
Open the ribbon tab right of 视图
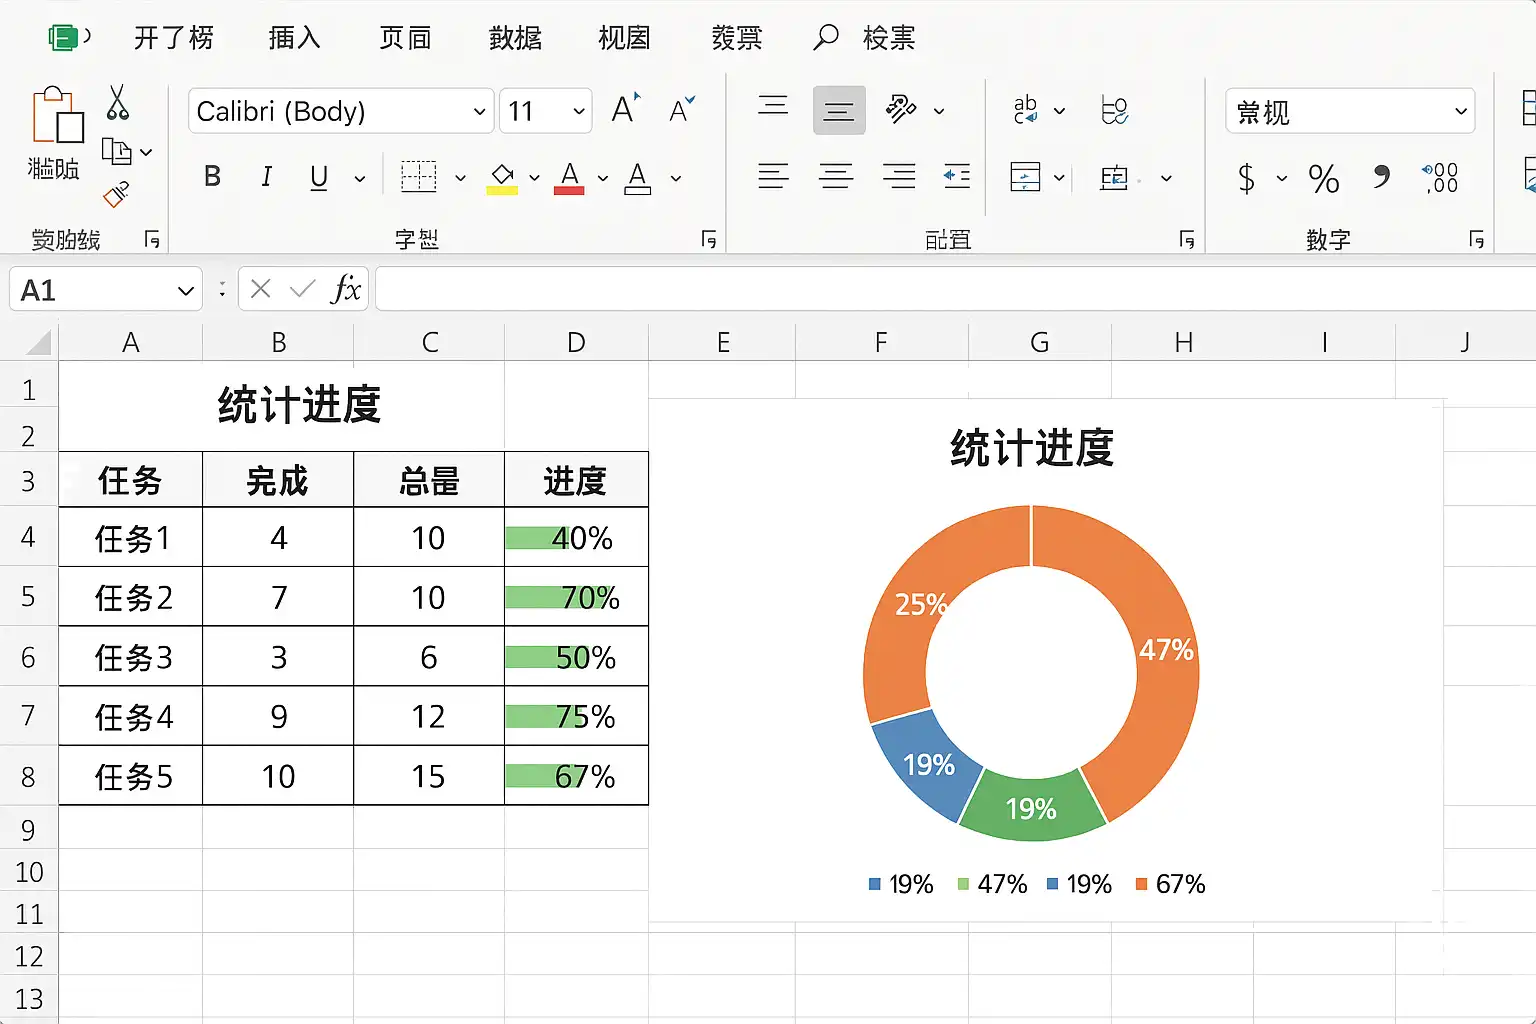(x=737, y=38)
